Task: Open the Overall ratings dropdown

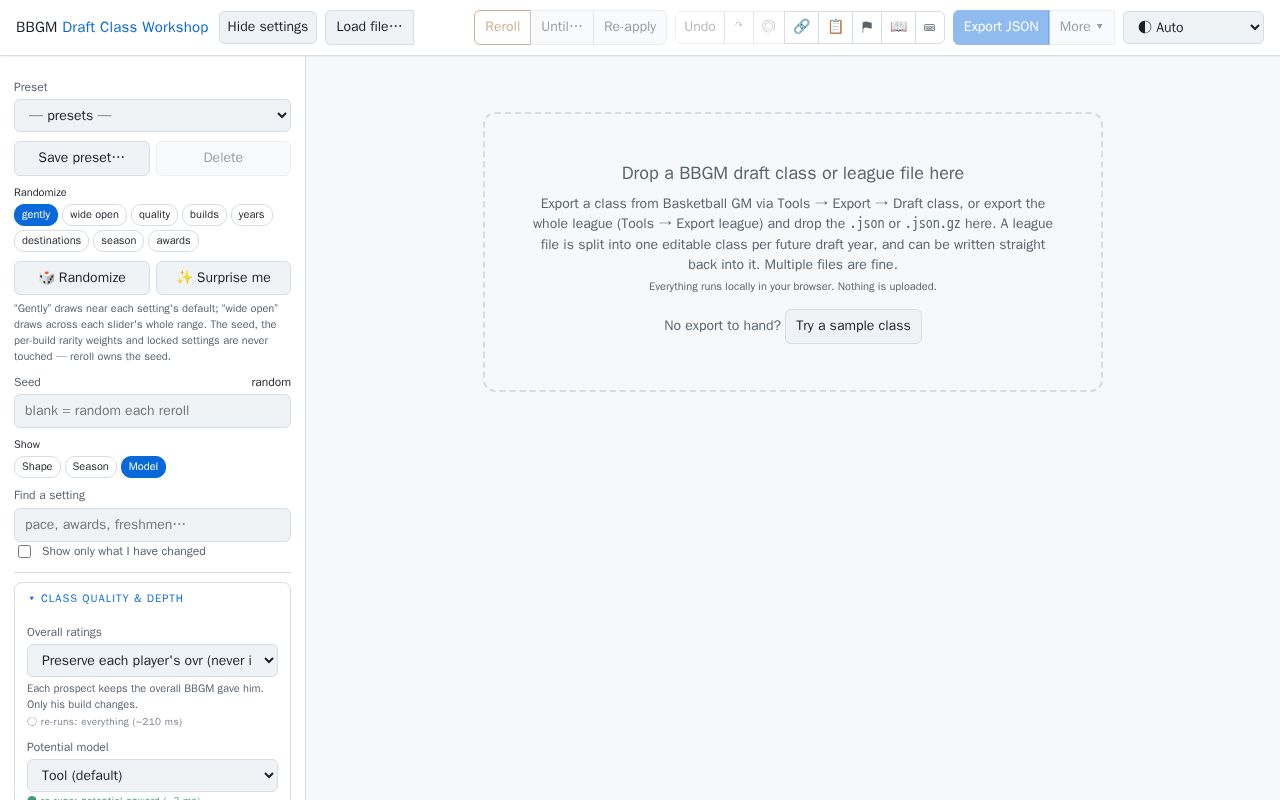Action: click(x=152, y=660)
